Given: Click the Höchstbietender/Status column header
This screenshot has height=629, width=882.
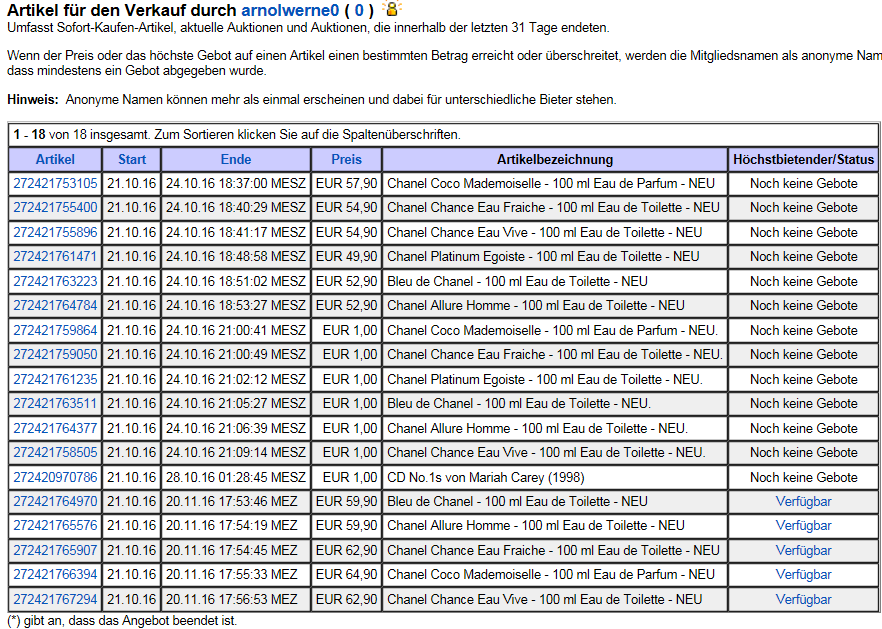Looking at the screenshot, I should point(804,159).
